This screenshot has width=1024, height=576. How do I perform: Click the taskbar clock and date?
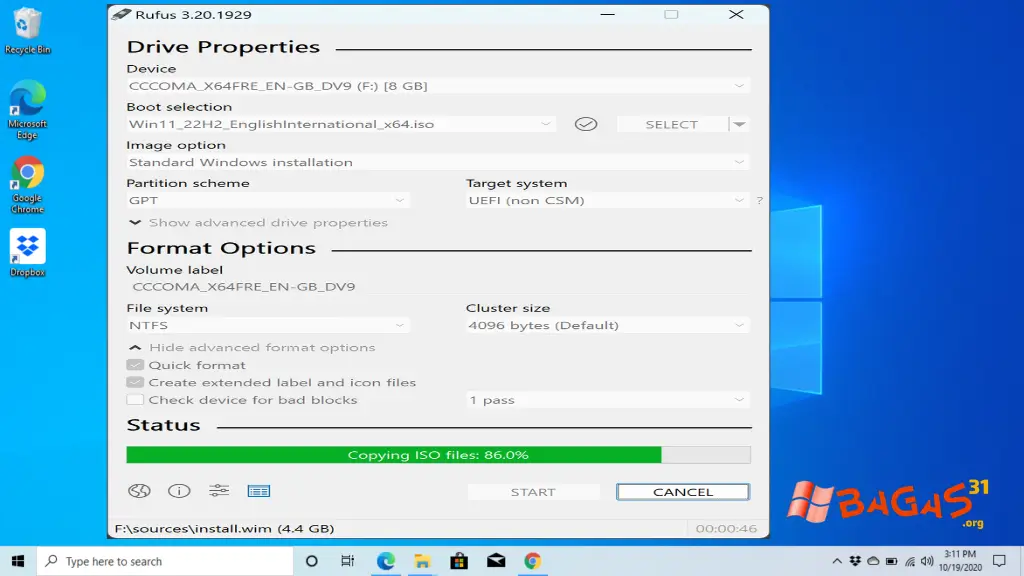coord(960,561)
